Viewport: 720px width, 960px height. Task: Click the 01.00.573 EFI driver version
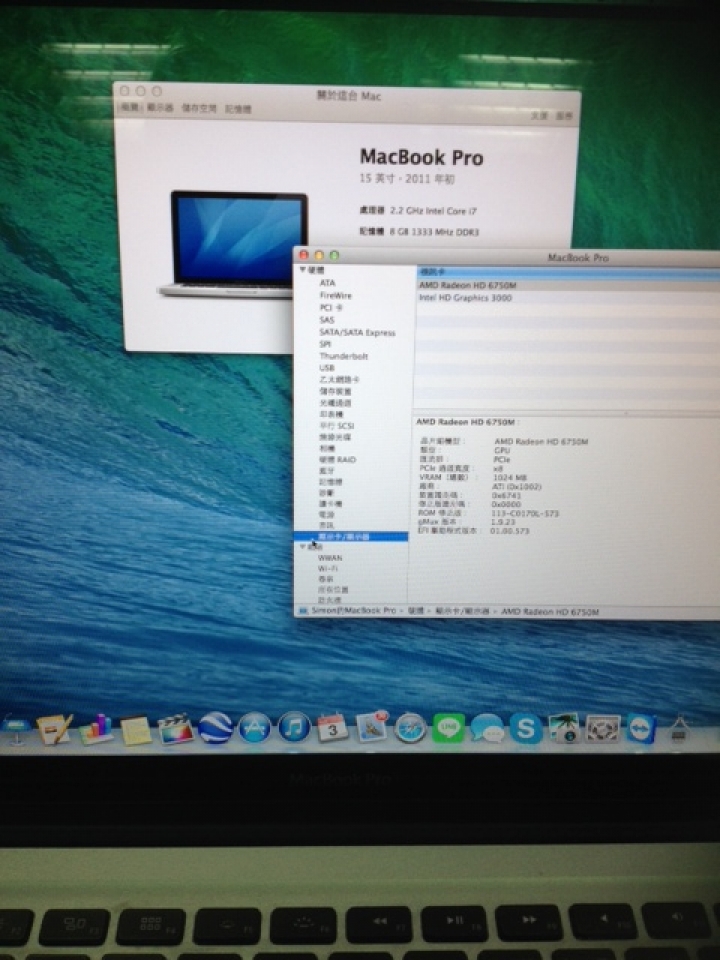509,531
